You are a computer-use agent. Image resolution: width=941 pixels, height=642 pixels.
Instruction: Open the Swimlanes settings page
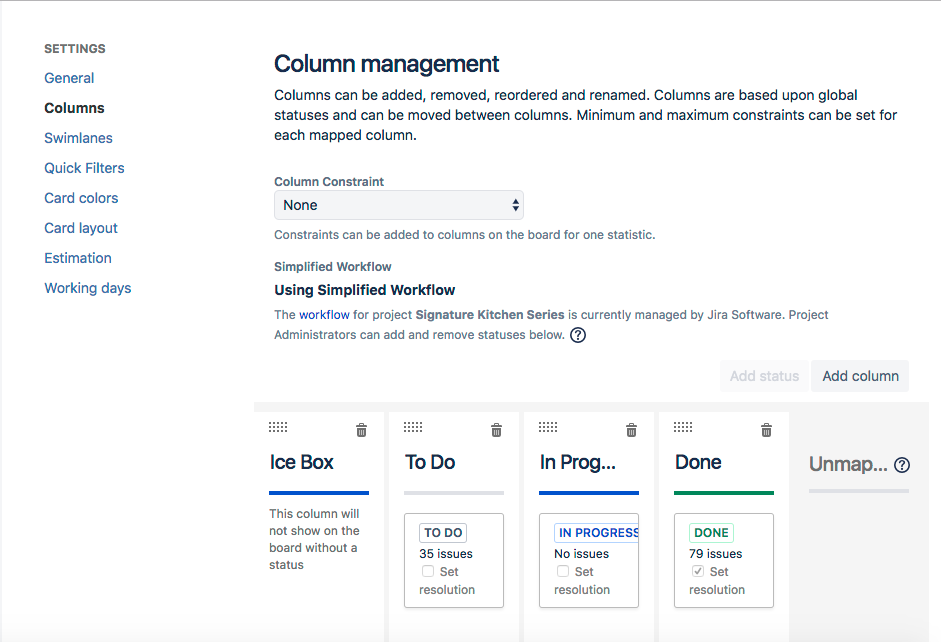coord(78,138)
